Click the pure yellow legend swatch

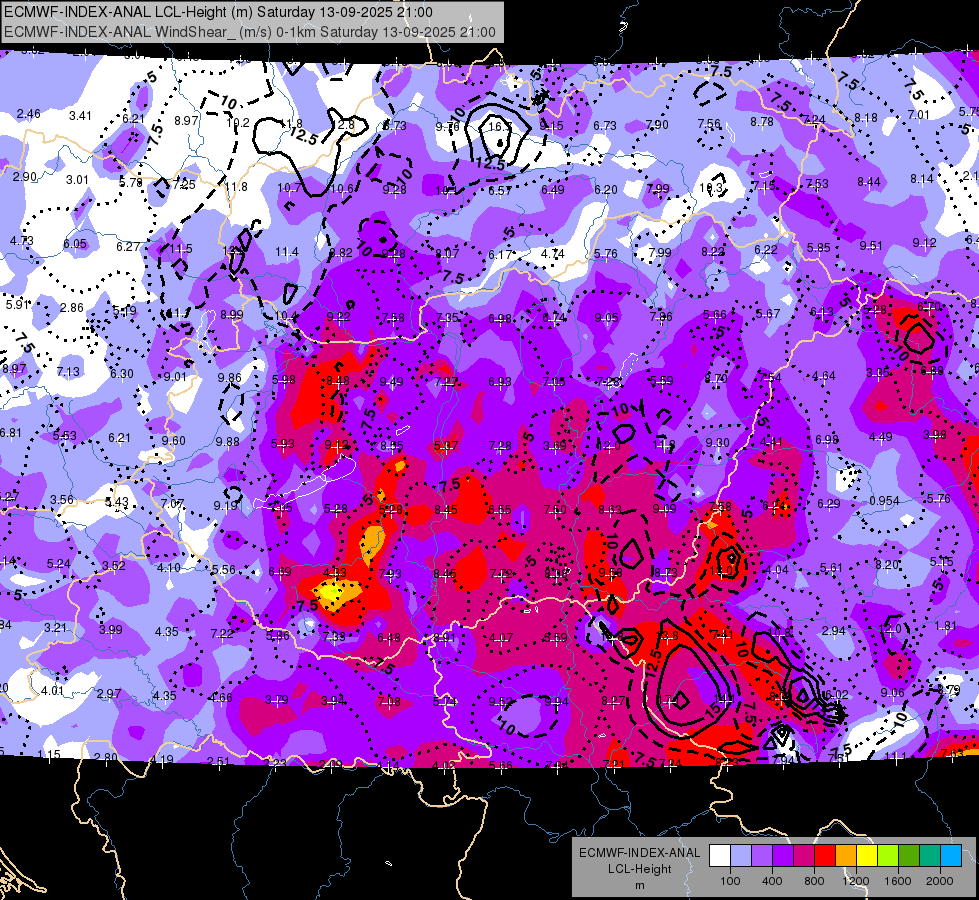pos(867,855)
